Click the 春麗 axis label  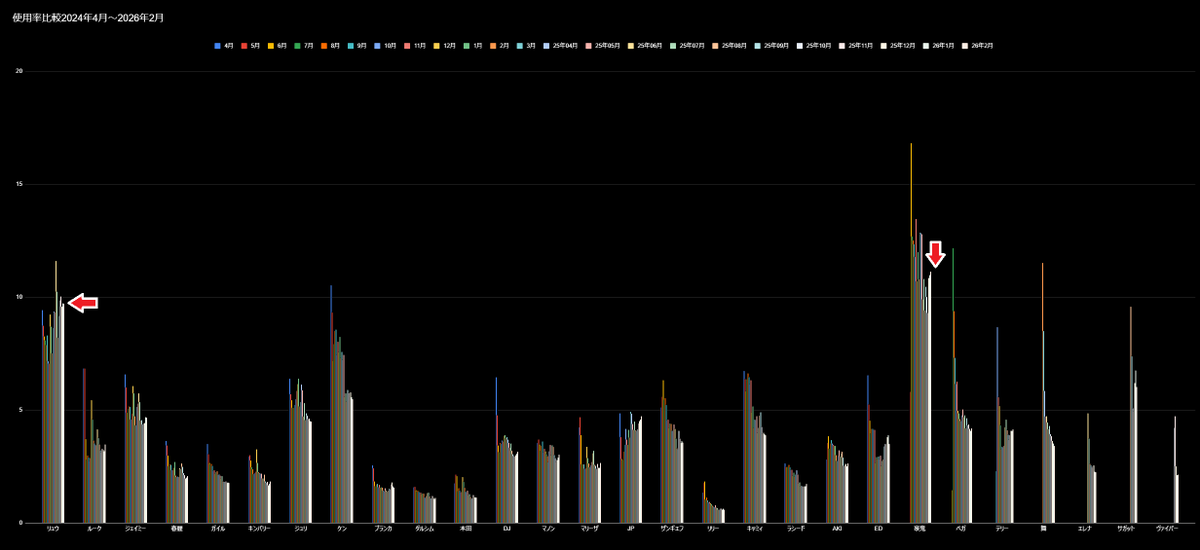pos(176,528)
